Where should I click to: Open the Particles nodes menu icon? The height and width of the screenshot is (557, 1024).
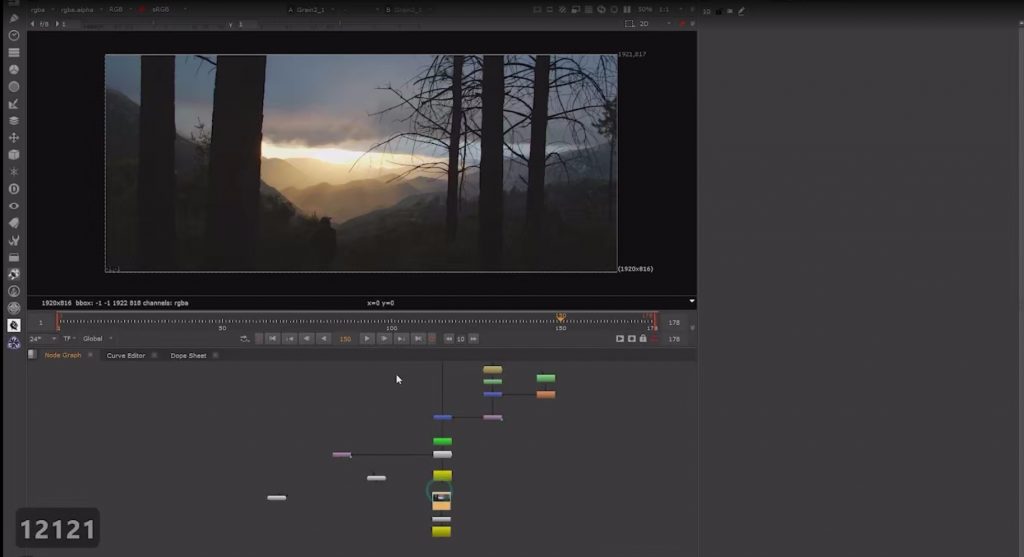click(x=14, y=172)
